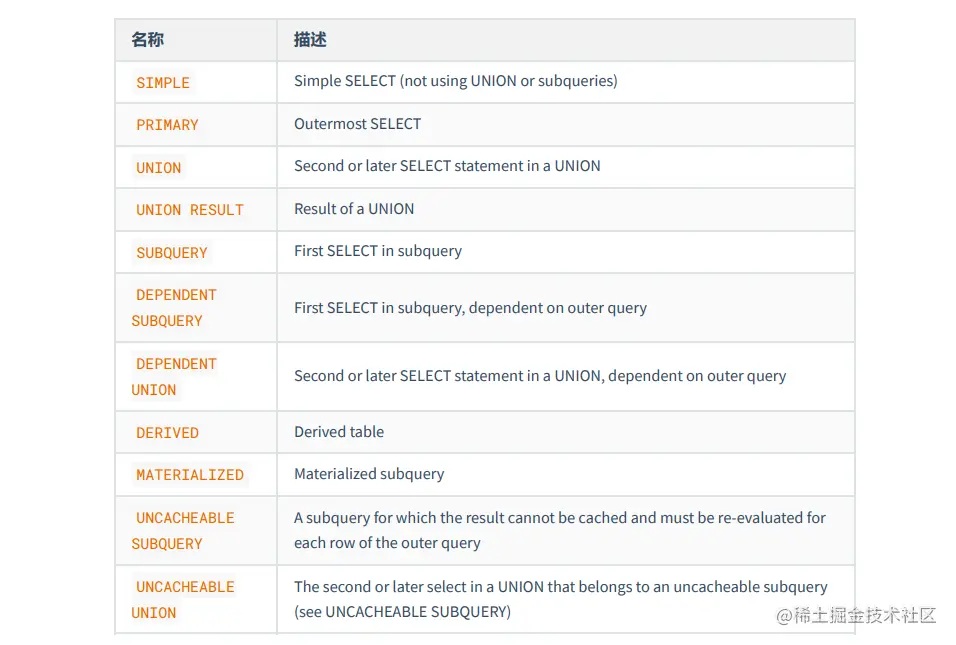Image resolution: width=956 pixels, height=645 pixels.
Task: Click the SIMPLE select type label
Action: (x=163, y=83)
